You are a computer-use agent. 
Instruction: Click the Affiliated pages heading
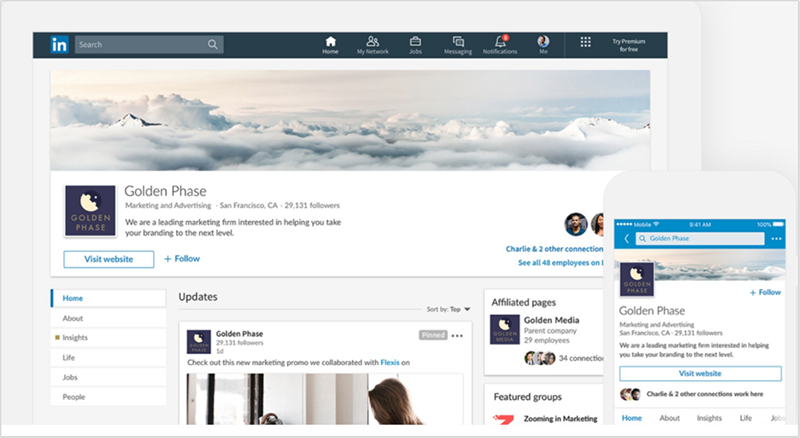pyautogui.click(x=523, y=302)
